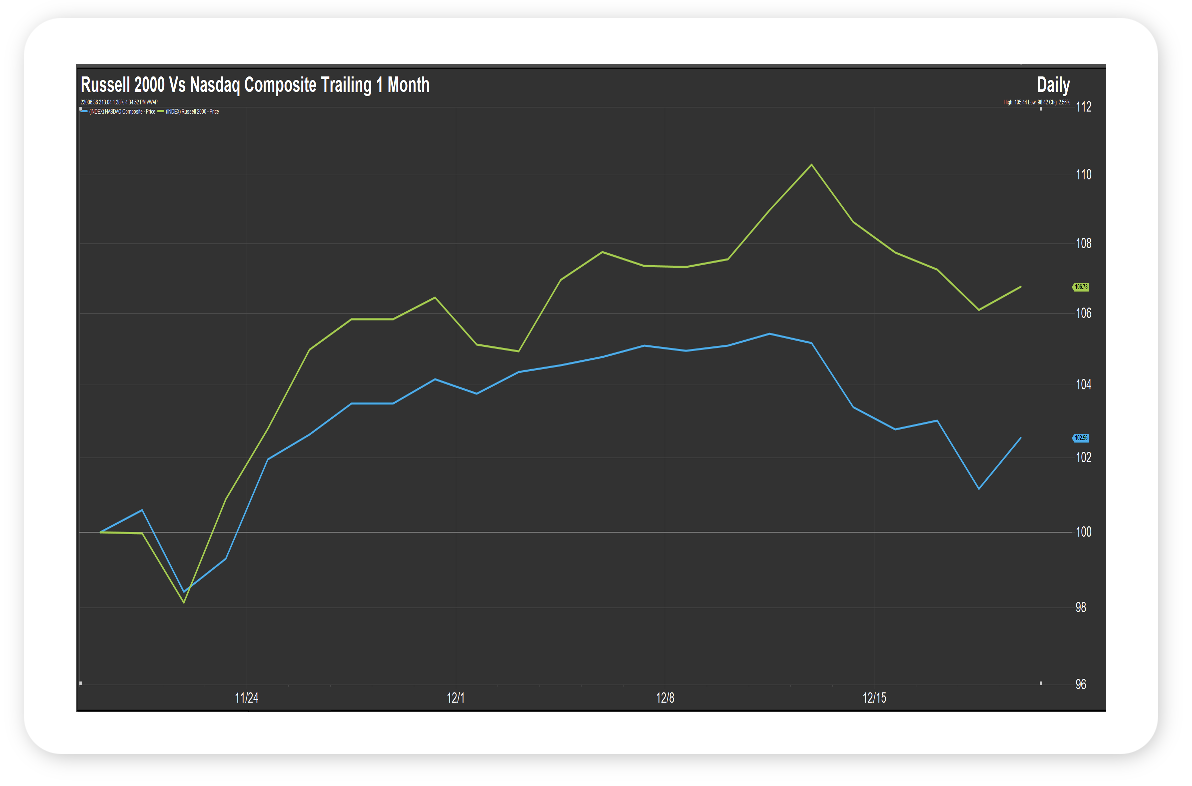Click the 12/15 date axis label
The width and height of the screenshot is (1192, 786).
(x=874, y=698)
